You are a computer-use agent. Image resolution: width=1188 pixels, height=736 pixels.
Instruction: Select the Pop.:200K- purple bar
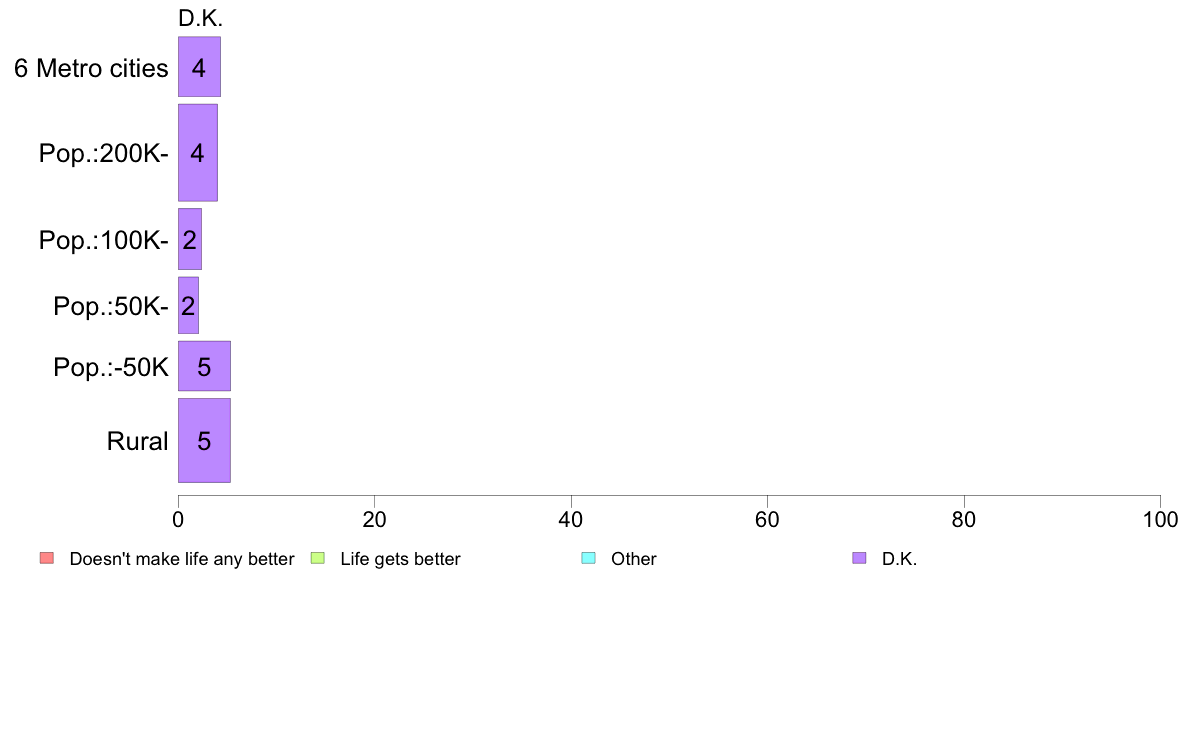[x=198, y=152]
